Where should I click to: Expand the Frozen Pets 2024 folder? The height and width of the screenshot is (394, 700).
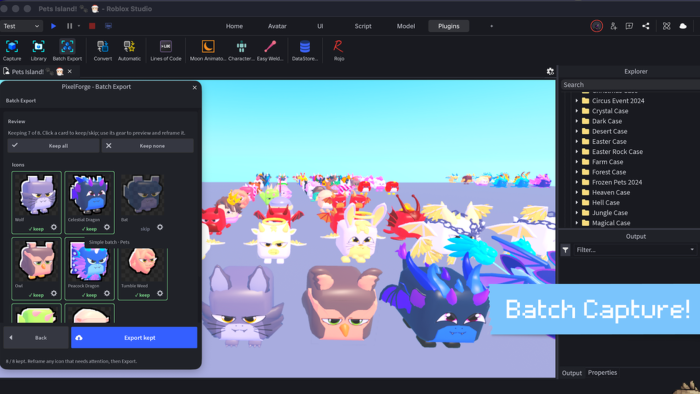click(576, 182)
